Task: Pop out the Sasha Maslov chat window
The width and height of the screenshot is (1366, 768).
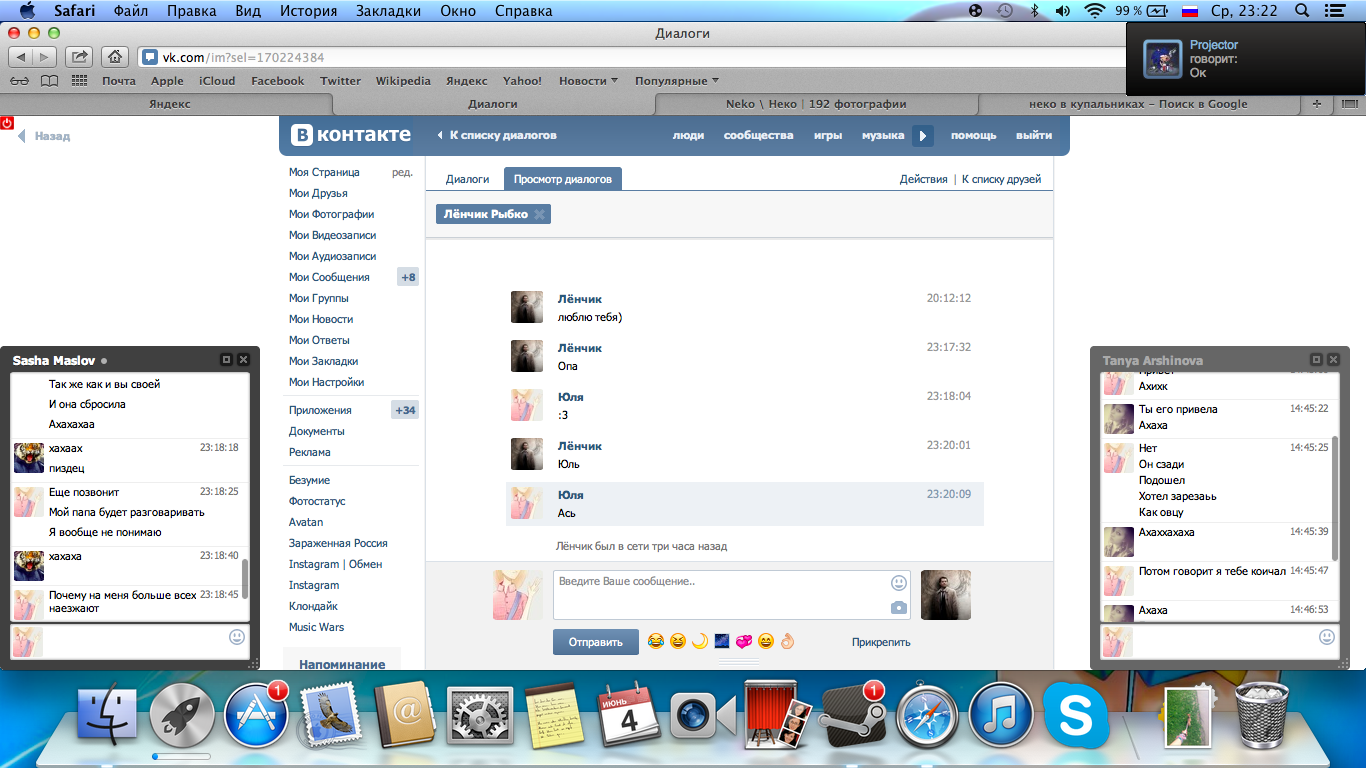Action: [x=226, y=360]
